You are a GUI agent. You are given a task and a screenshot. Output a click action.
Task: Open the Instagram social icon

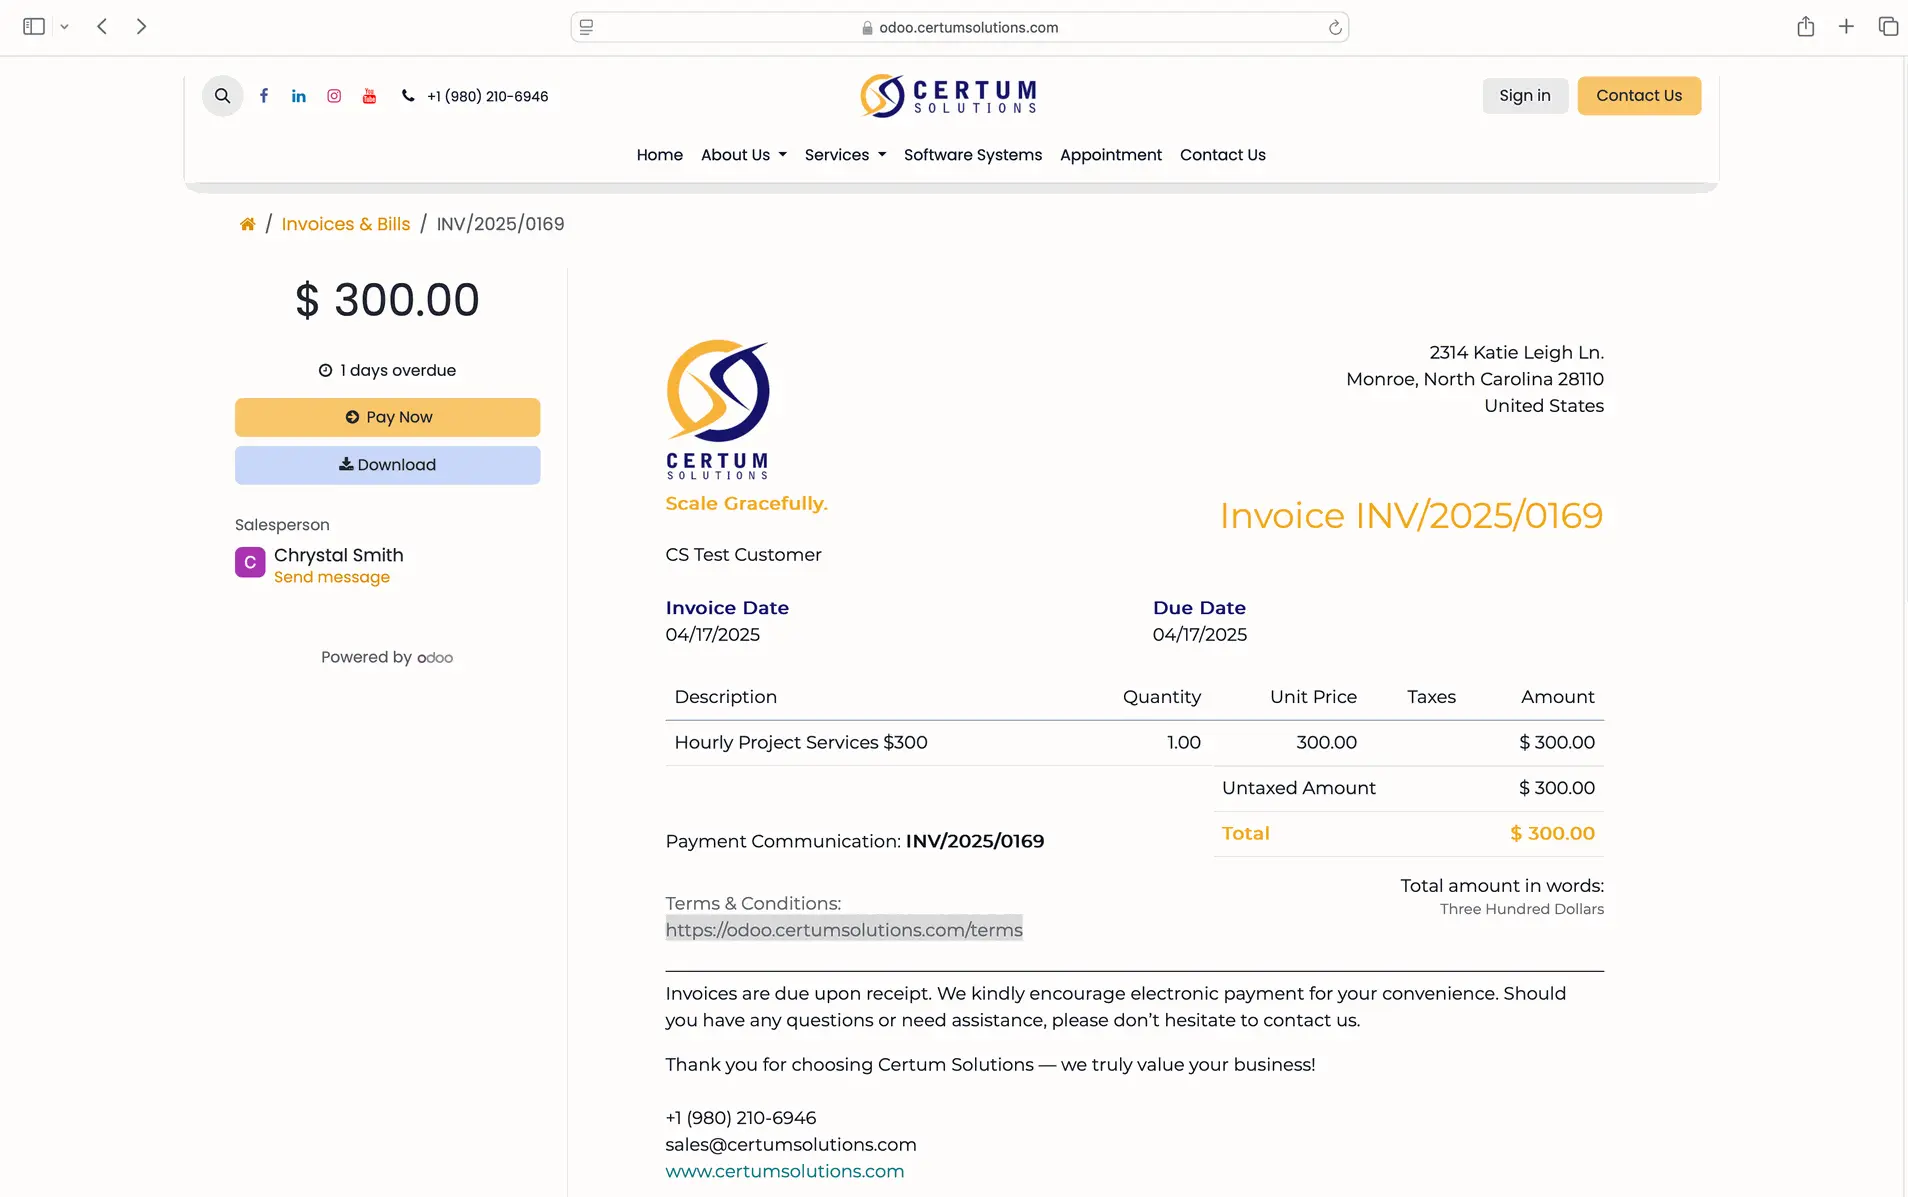pyautogui.click(x=334, y=96)
